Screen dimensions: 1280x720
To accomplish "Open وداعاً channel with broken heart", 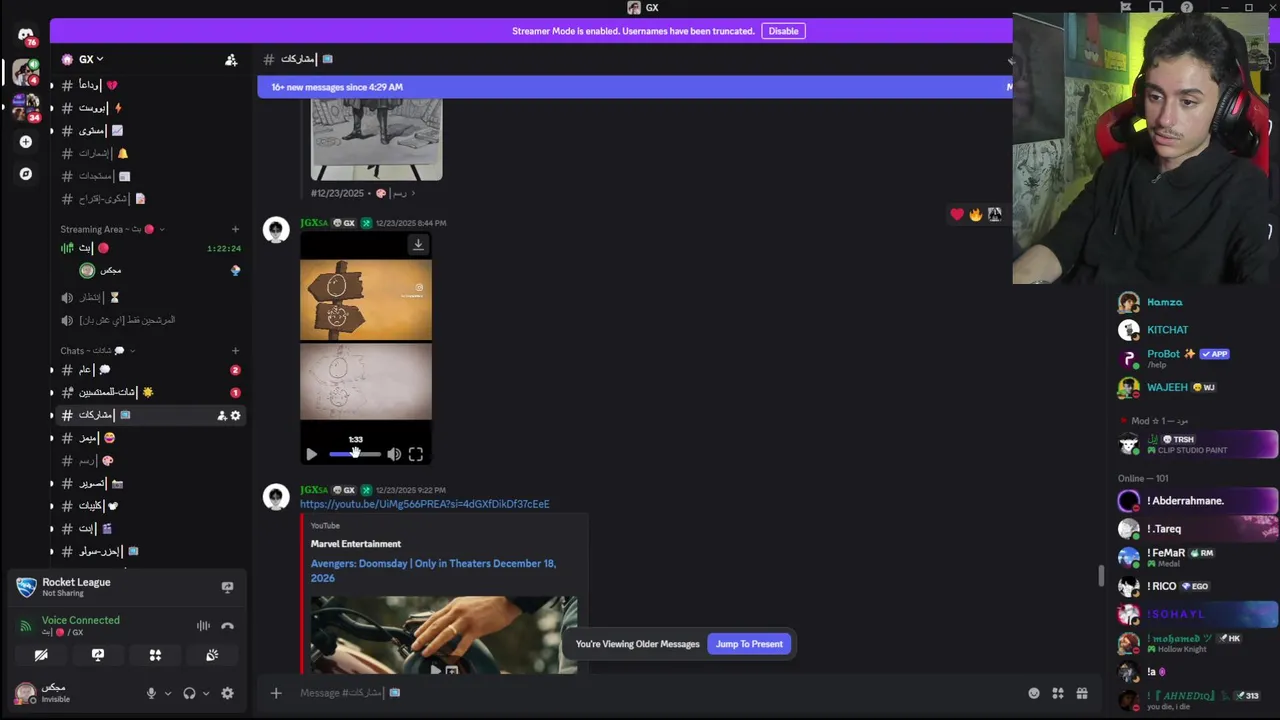I will 150,85.
